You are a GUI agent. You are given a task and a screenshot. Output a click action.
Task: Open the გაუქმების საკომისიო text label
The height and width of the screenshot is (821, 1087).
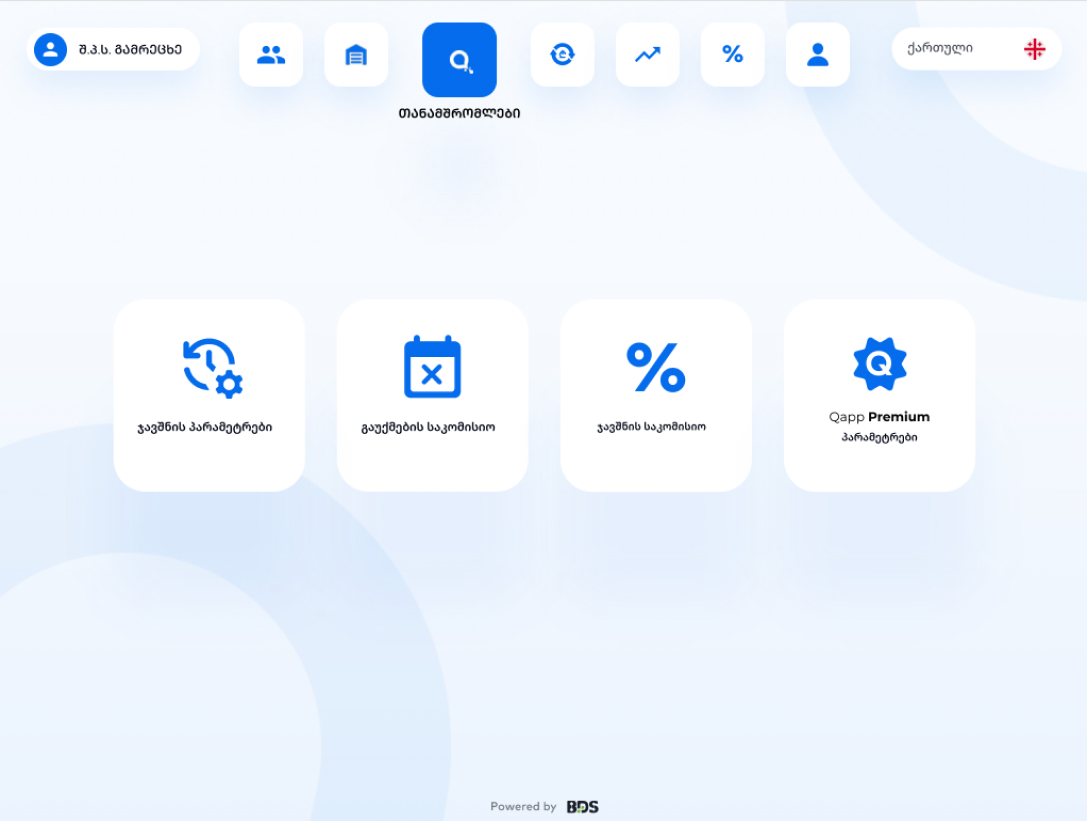(x=428, y=427)
